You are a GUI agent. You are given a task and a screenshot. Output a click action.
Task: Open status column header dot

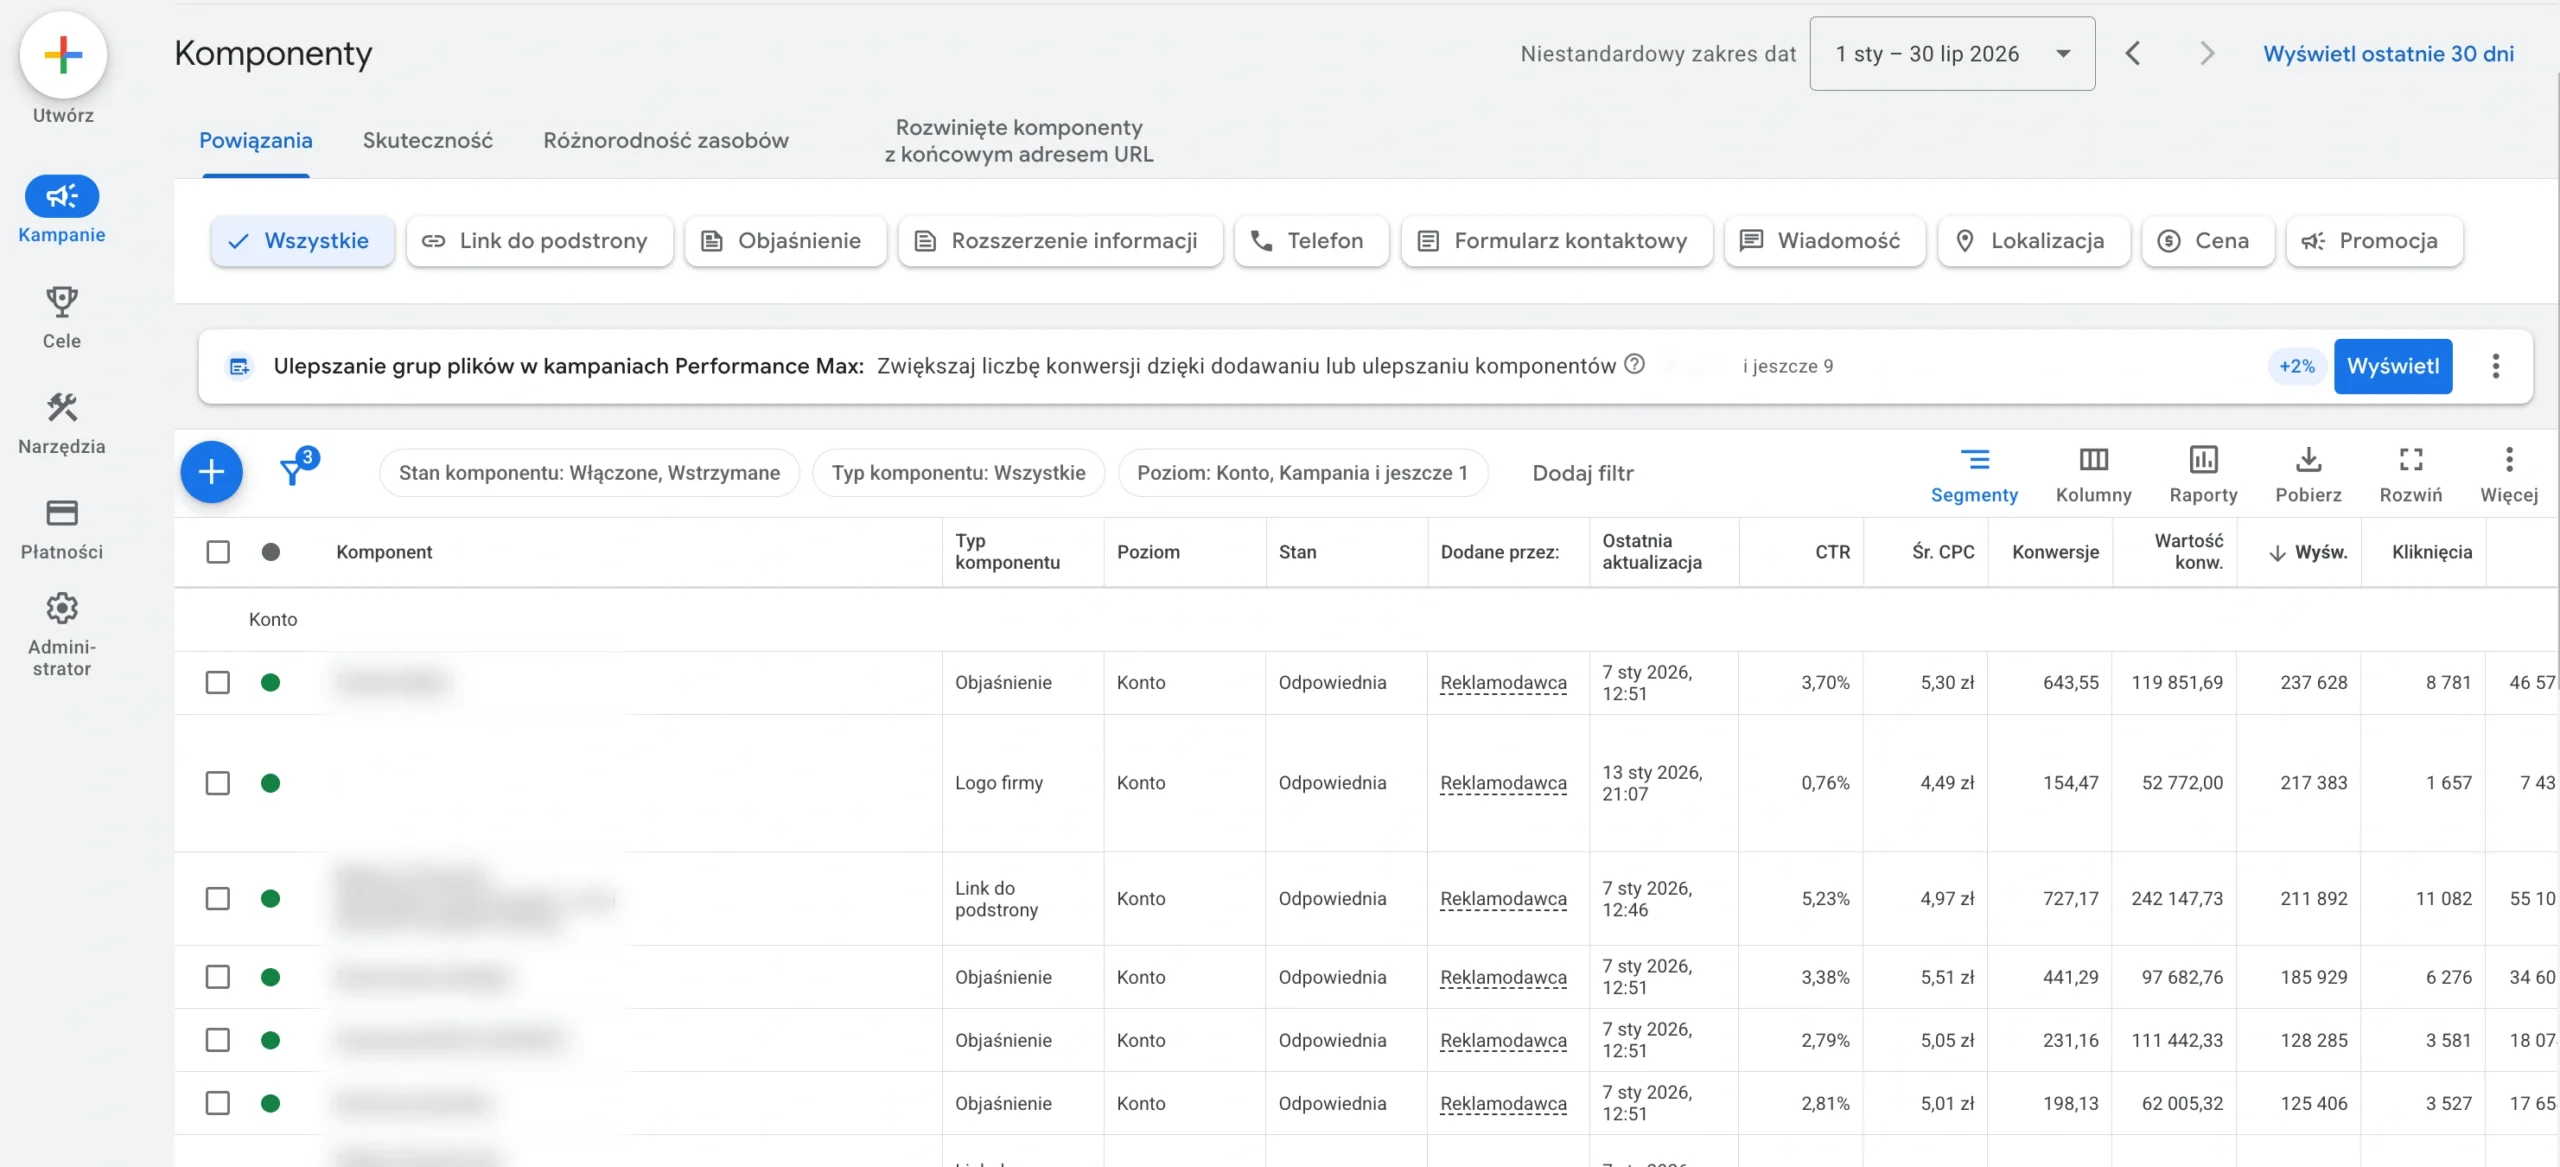tap(270, 552)
